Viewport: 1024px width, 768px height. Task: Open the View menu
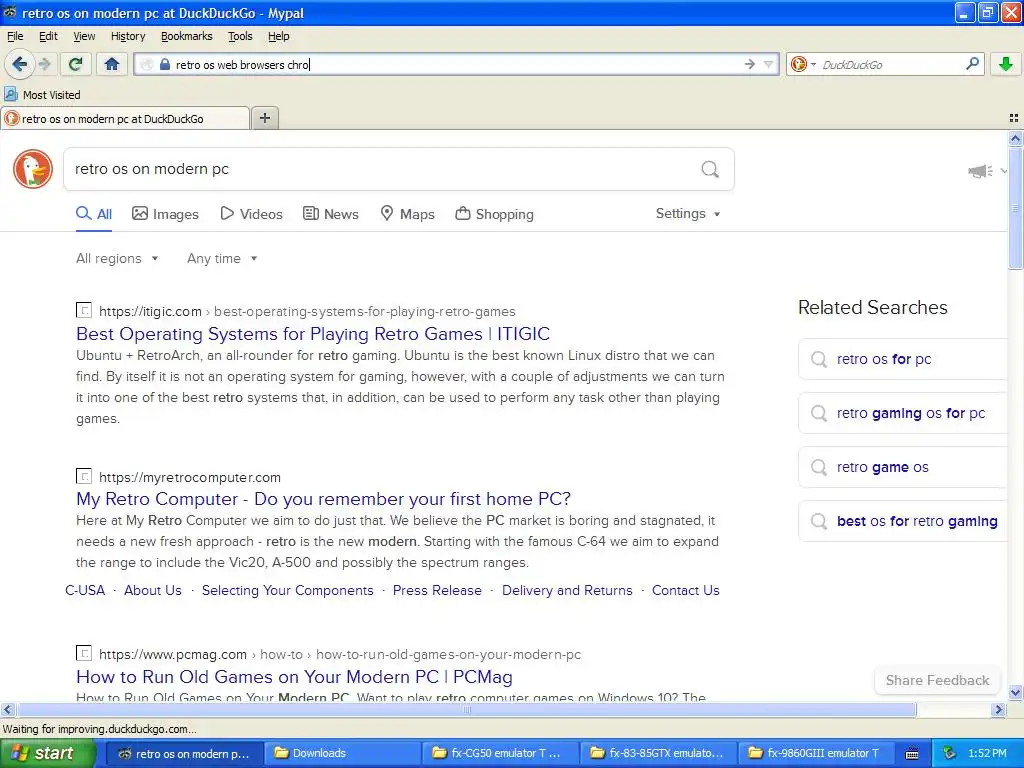click(84, 37)
